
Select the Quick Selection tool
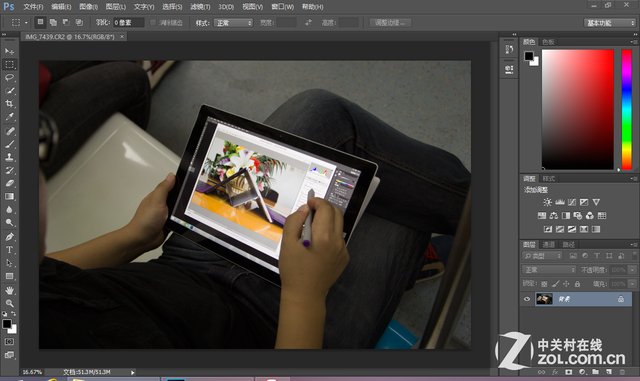9,91
